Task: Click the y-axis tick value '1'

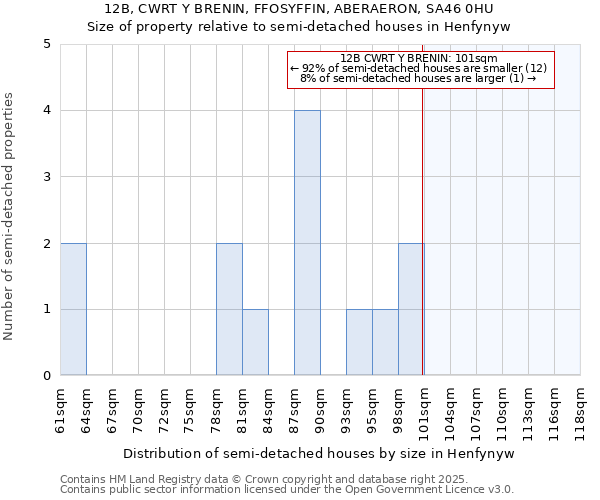Action: (x=47, y=309)
